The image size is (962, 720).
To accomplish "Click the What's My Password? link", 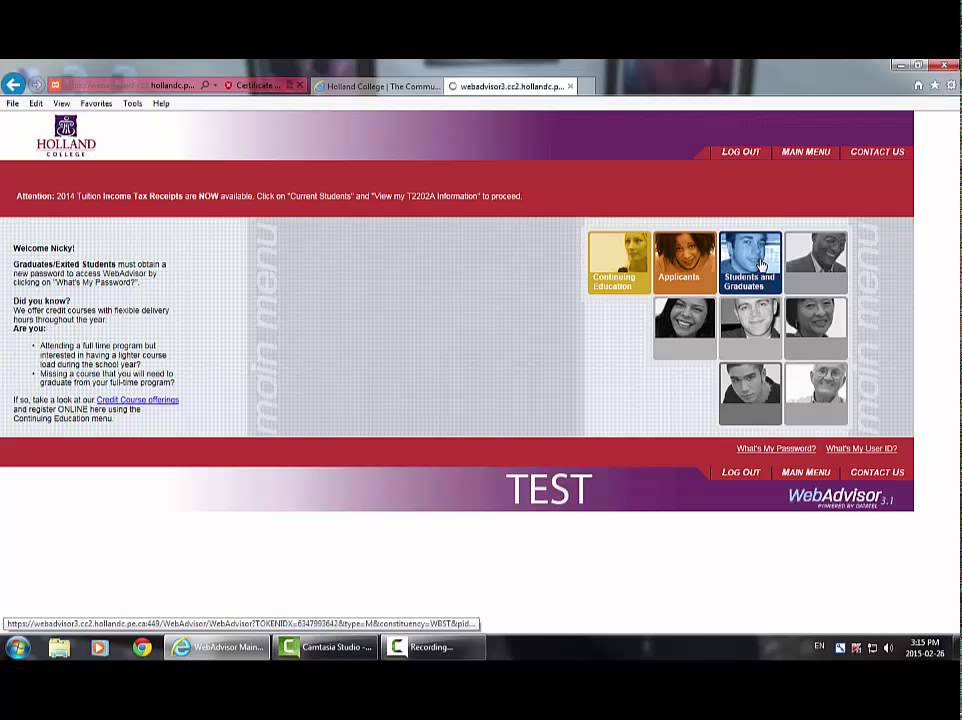I will (776, 449).
